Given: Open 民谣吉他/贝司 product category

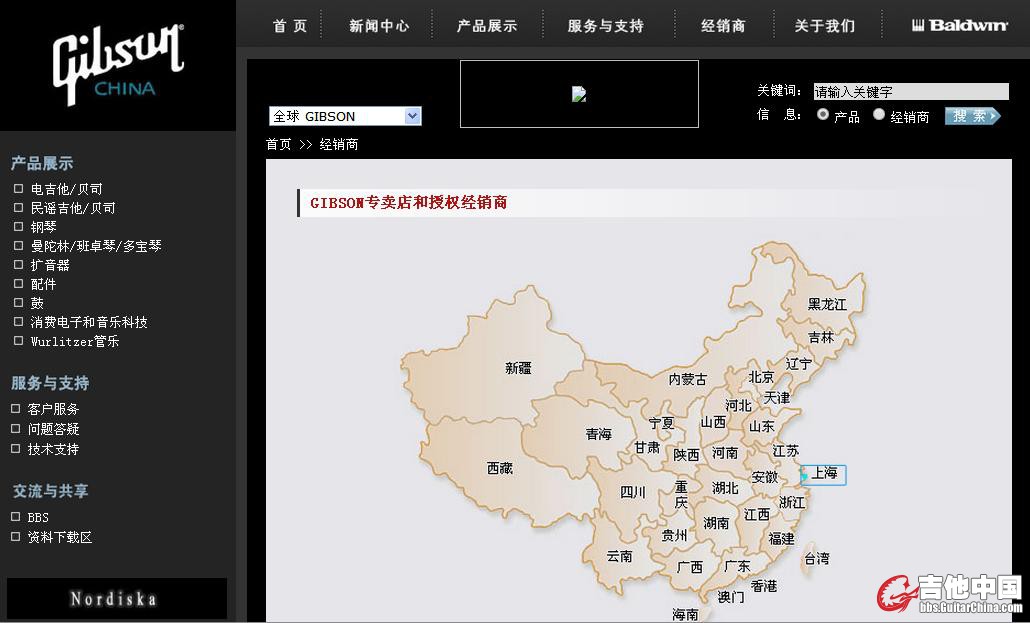Looking at the screenshot, I should 73,208.
